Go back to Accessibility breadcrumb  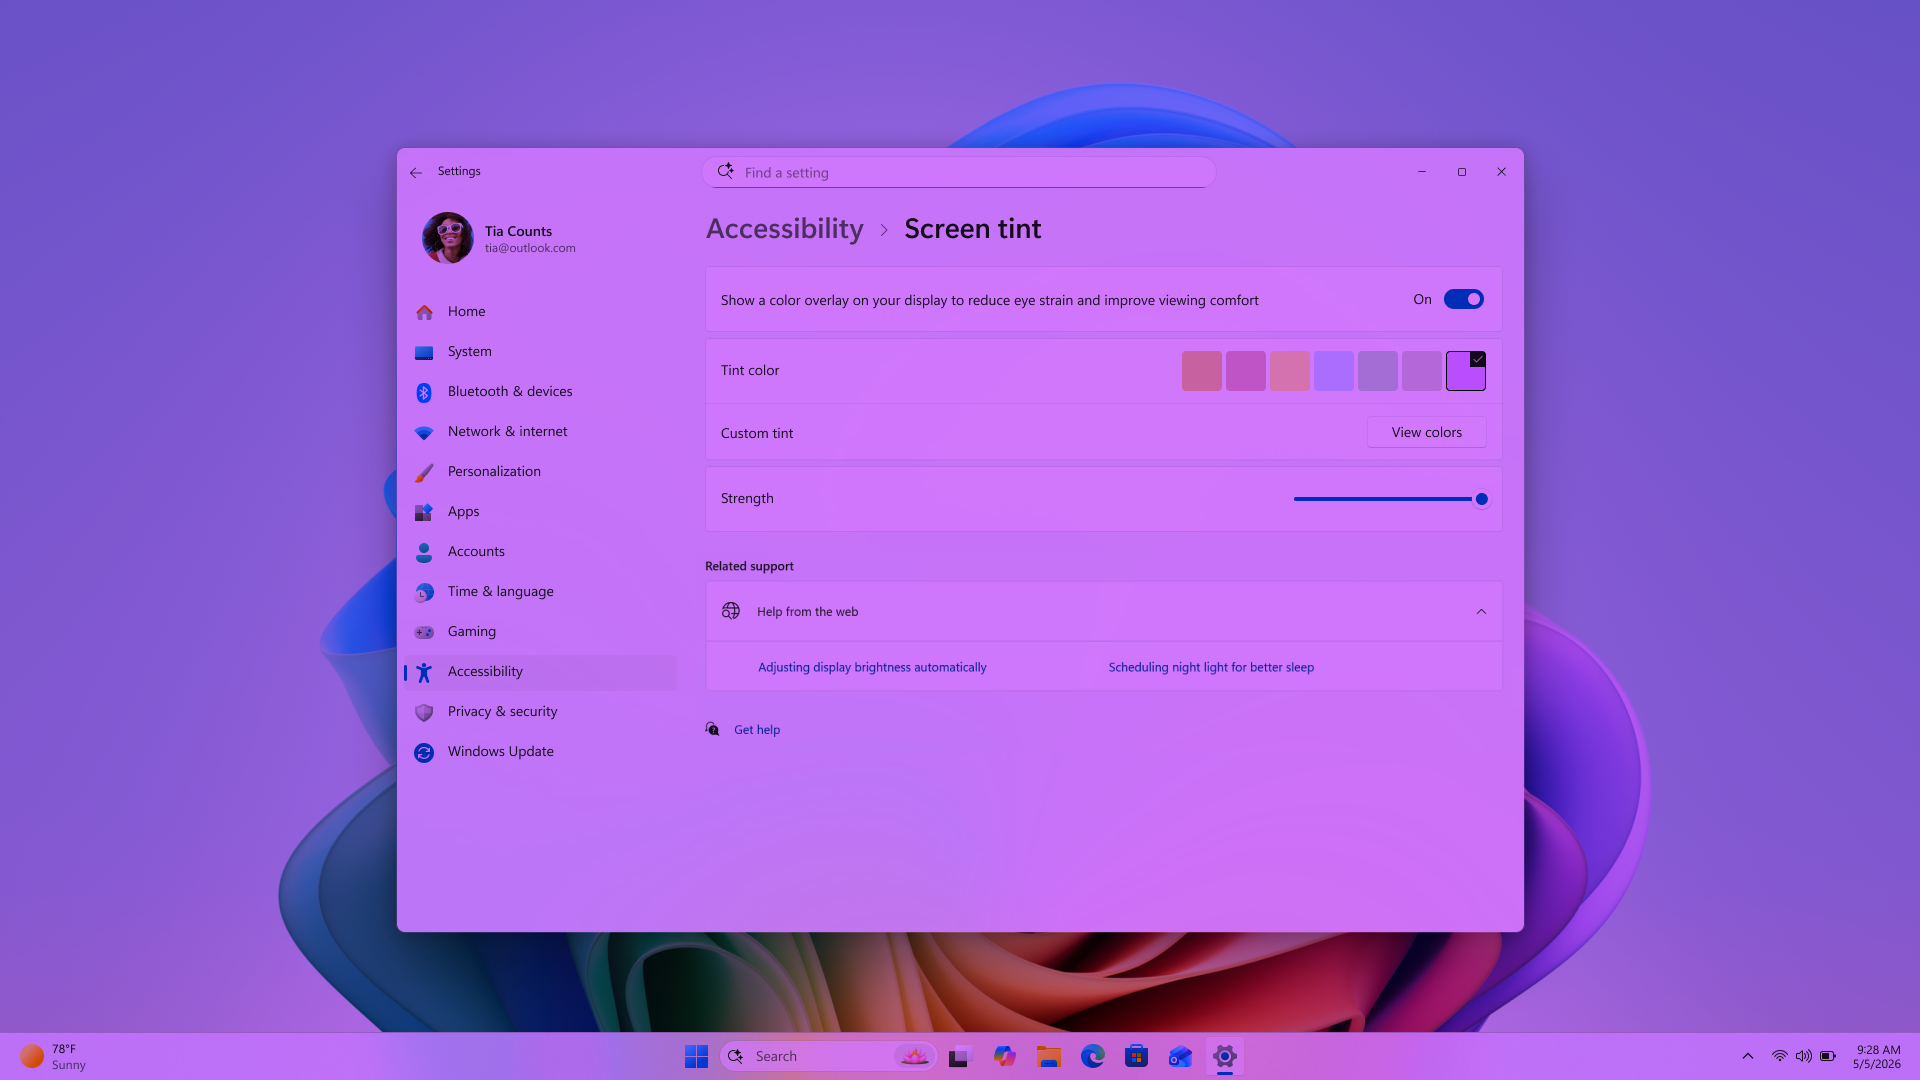tap(785, 229)
